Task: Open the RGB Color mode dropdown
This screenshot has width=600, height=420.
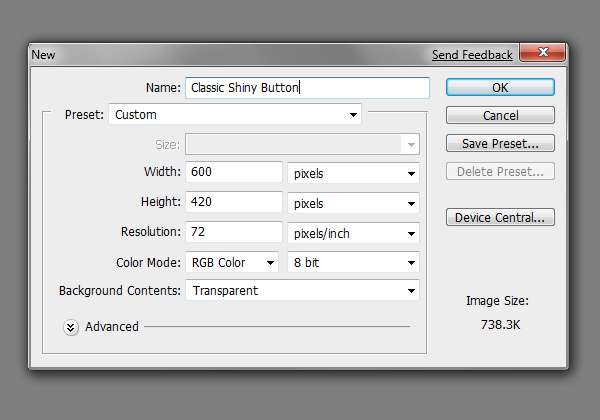Action: click(x=232, y=262)
